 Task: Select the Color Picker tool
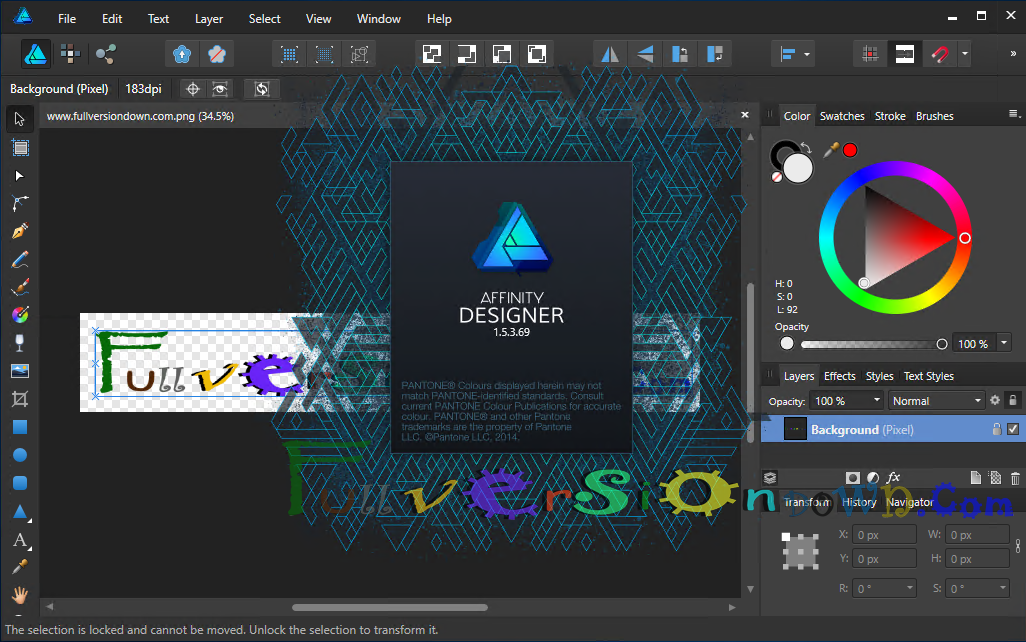[x=20, y=567]
